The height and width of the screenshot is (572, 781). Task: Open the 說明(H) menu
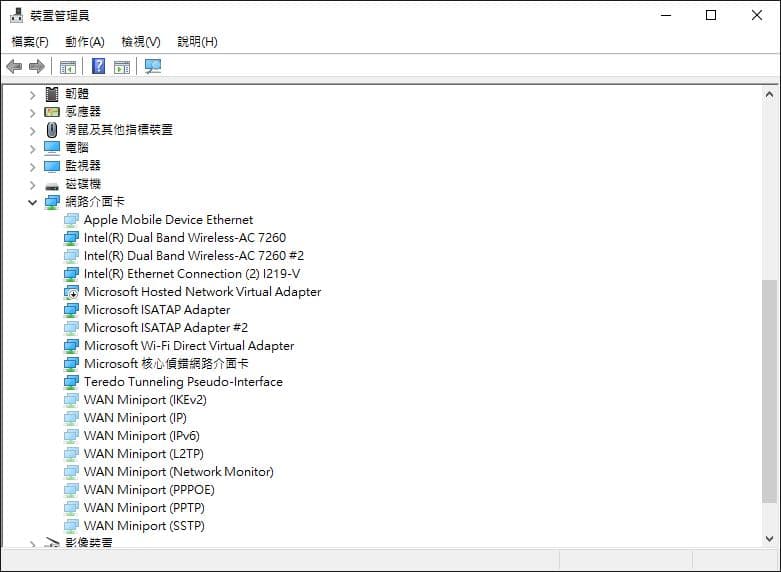197,42
